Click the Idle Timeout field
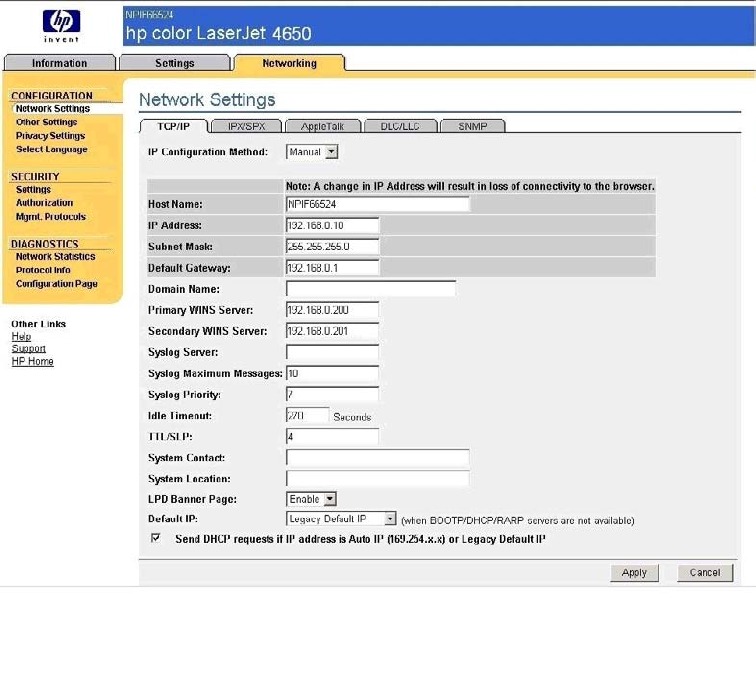 pyautogui.click(x=308, y=416)
